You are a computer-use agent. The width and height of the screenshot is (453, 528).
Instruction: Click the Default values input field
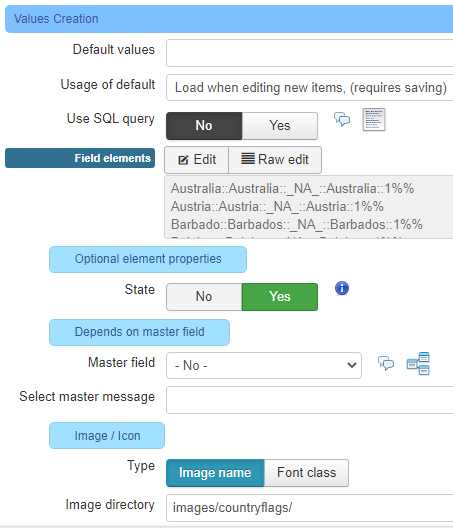point(310,53)
